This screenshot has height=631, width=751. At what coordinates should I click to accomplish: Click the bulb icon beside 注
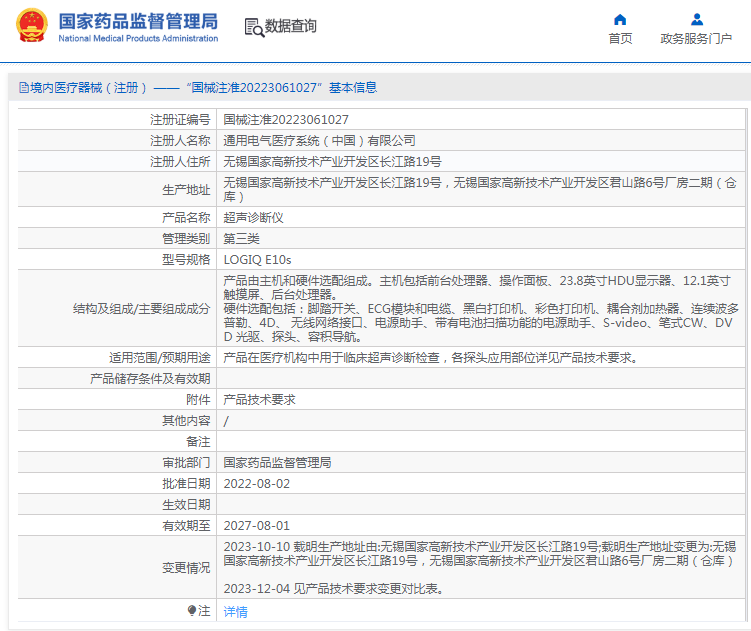tap(192, 610)
